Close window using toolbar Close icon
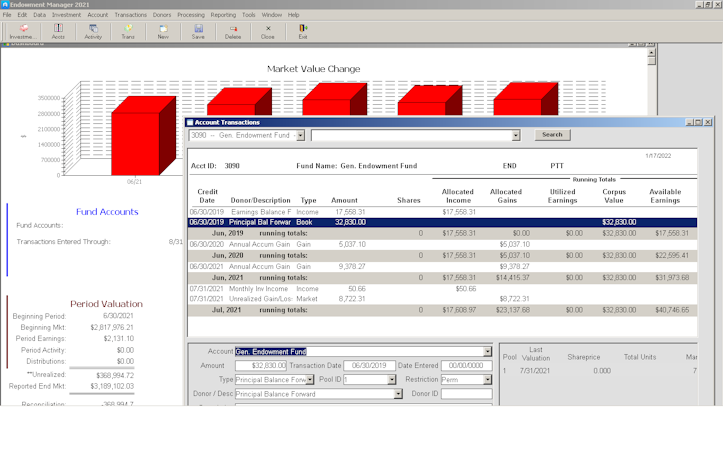 coord(268,31)
